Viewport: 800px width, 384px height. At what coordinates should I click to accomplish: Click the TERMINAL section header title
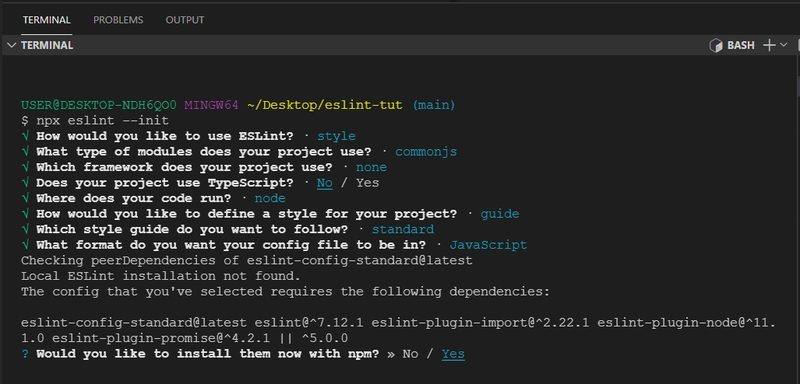pyautogui.click(x=47, y=45)
